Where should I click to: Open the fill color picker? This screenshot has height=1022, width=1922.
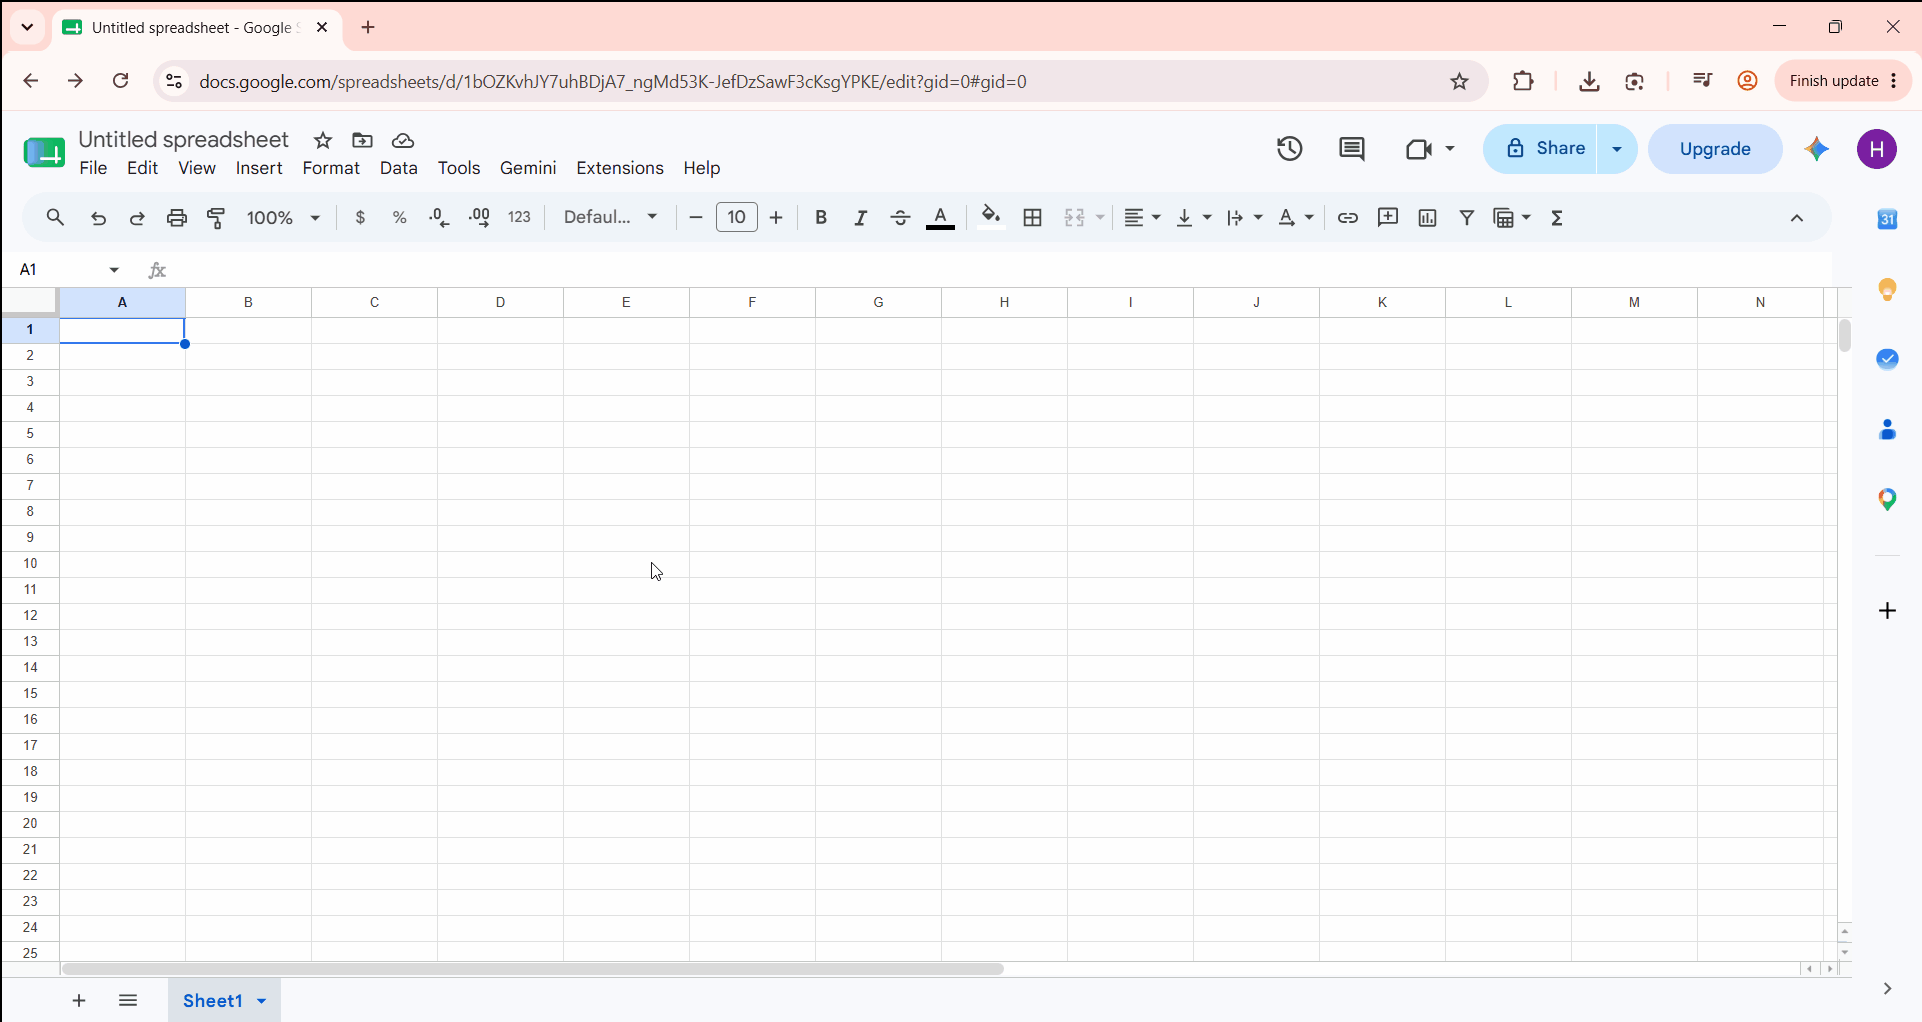point(991,217)
